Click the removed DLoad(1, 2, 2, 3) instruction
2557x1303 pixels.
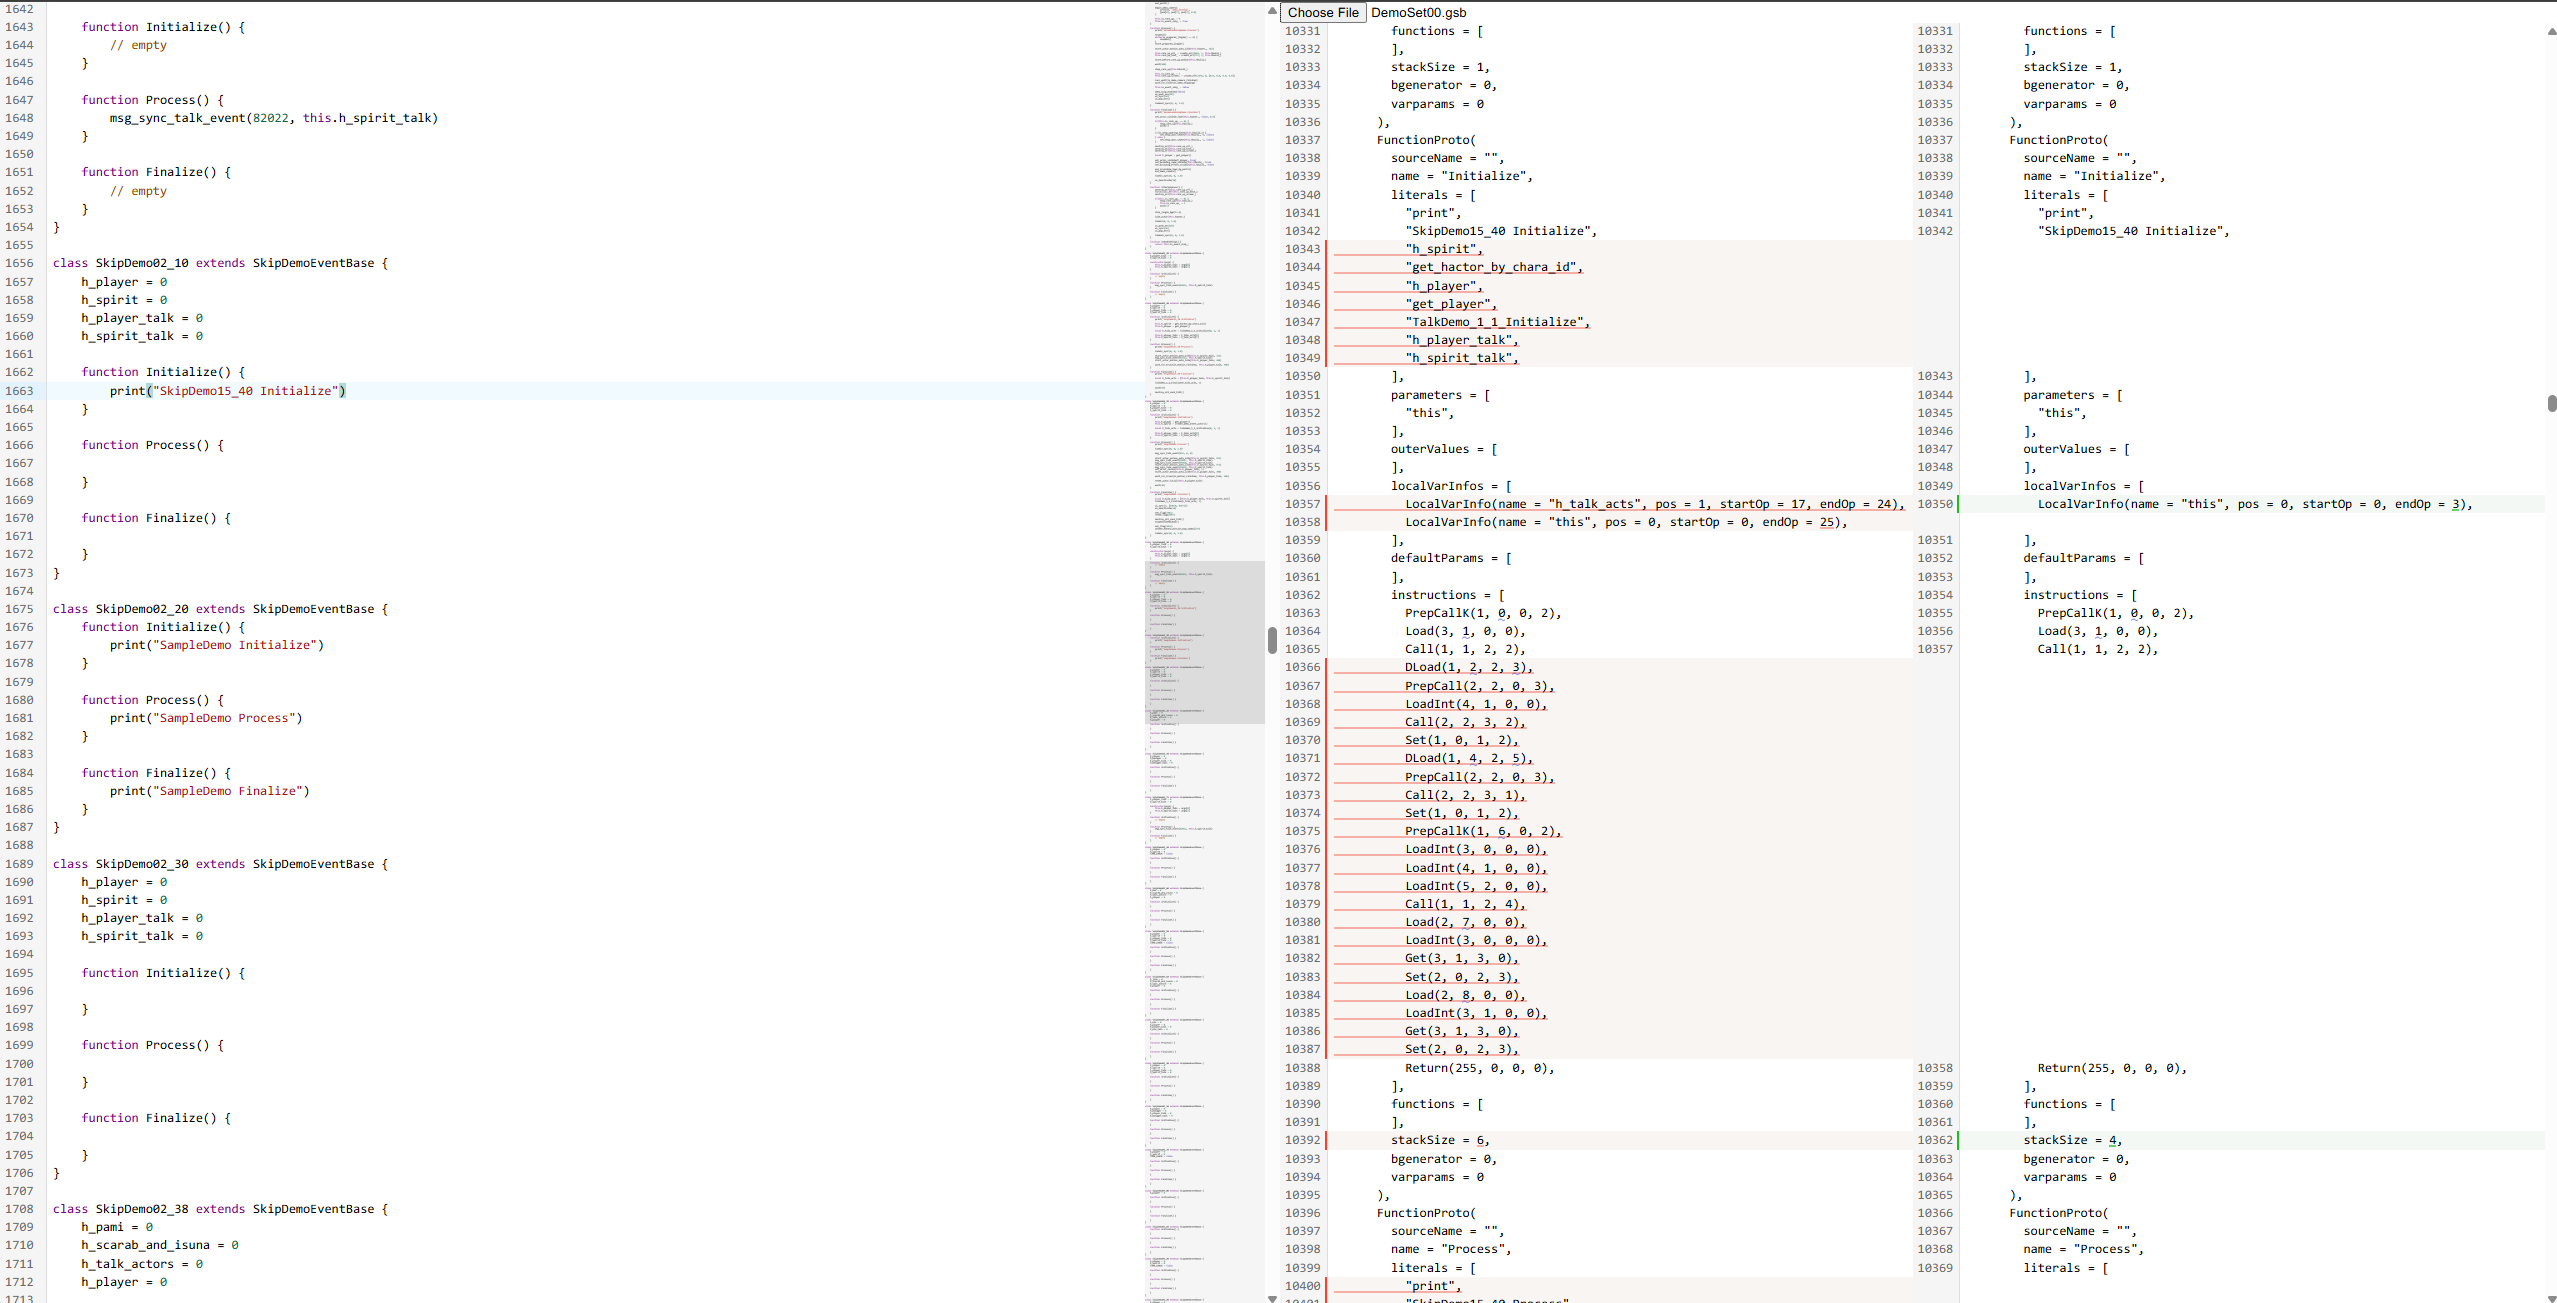point(1467,667)
